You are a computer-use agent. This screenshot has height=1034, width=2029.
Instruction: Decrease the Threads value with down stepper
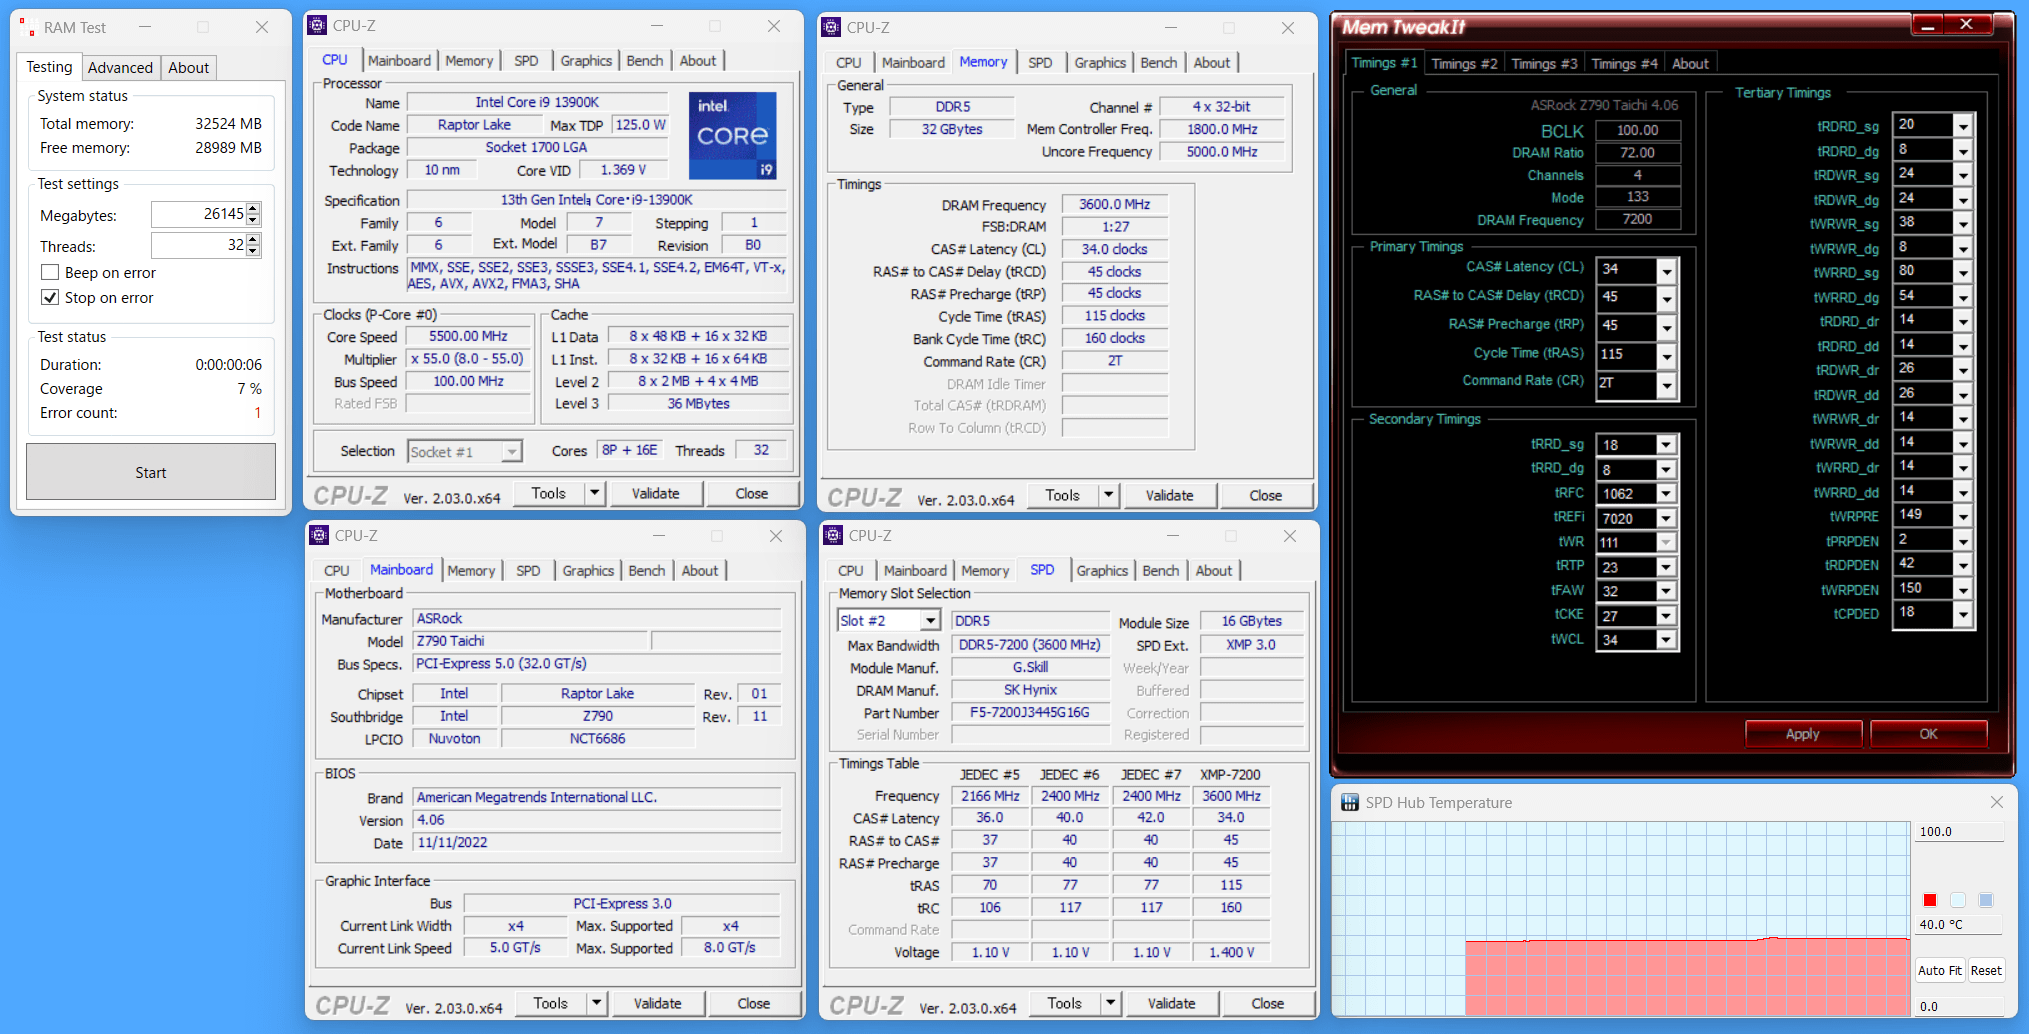(x=253, y=250)
